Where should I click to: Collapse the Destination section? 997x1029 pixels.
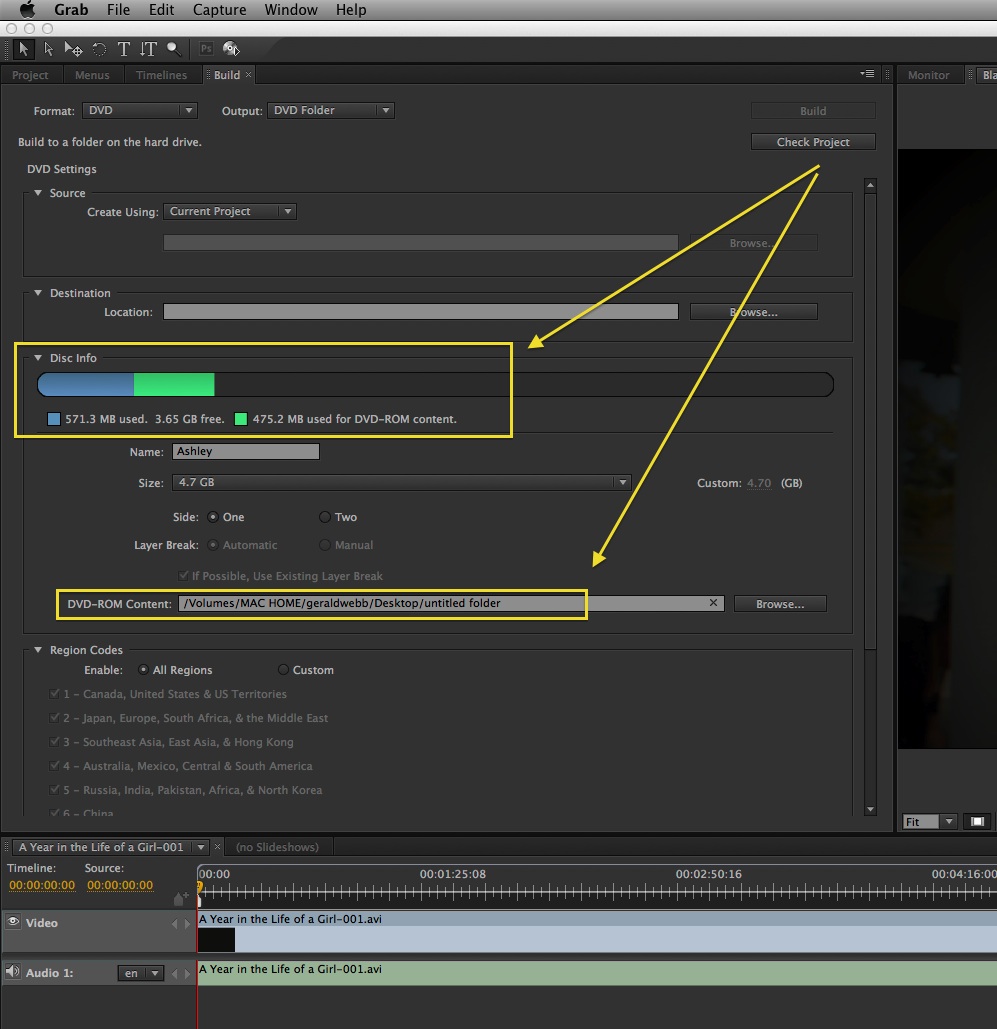pyautogui.click(x=38, y=293)
